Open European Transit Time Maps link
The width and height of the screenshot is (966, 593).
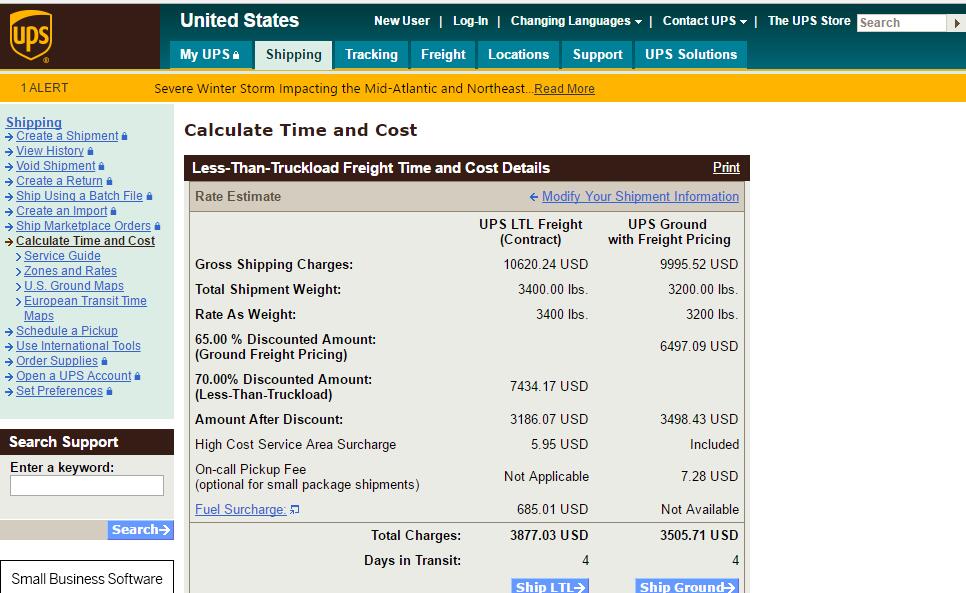click(85, 308)
